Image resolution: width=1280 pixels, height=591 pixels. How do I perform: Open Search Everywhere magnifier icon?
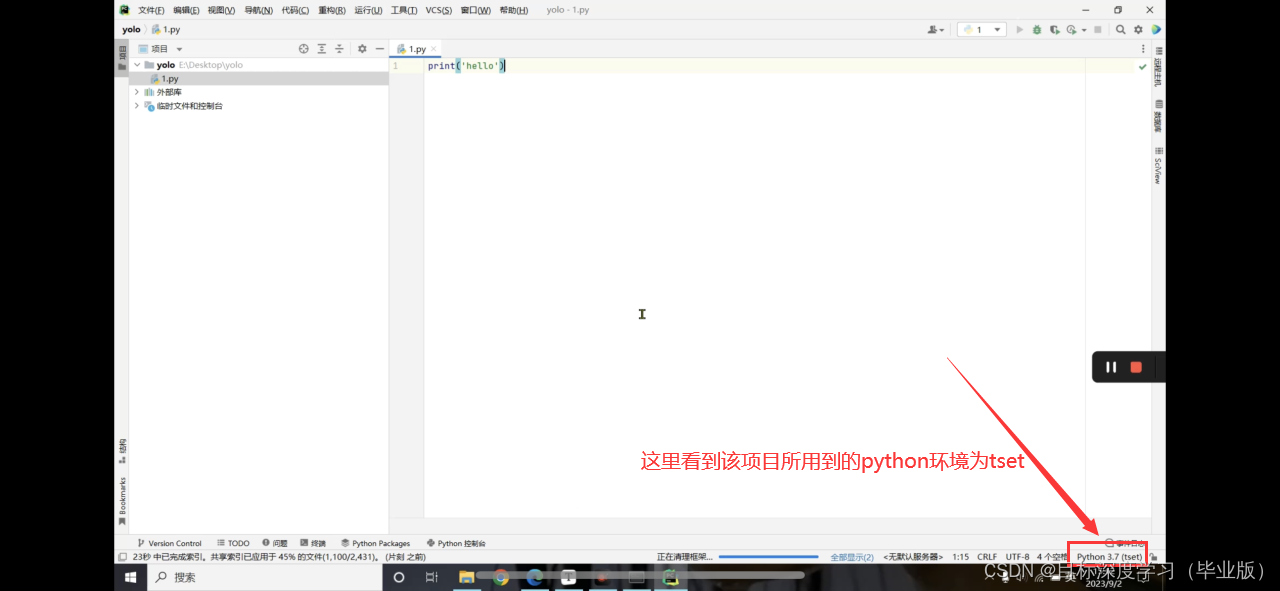click(1121, 30)
